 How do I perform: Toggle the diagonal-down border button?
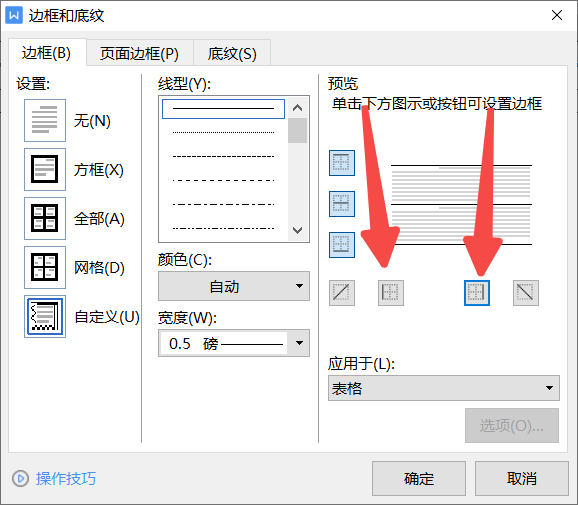526,293
